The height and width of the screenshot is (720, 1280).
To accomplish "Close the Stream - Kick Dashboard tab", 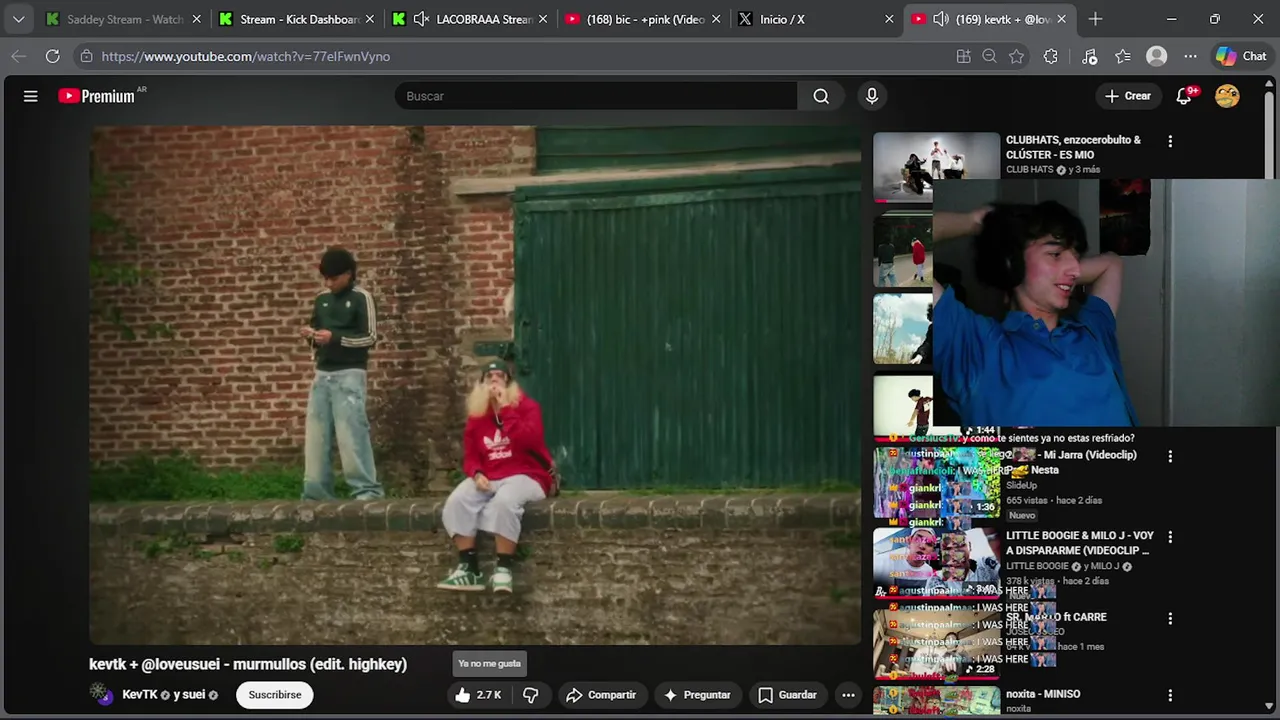I will (x=370, y=19).
